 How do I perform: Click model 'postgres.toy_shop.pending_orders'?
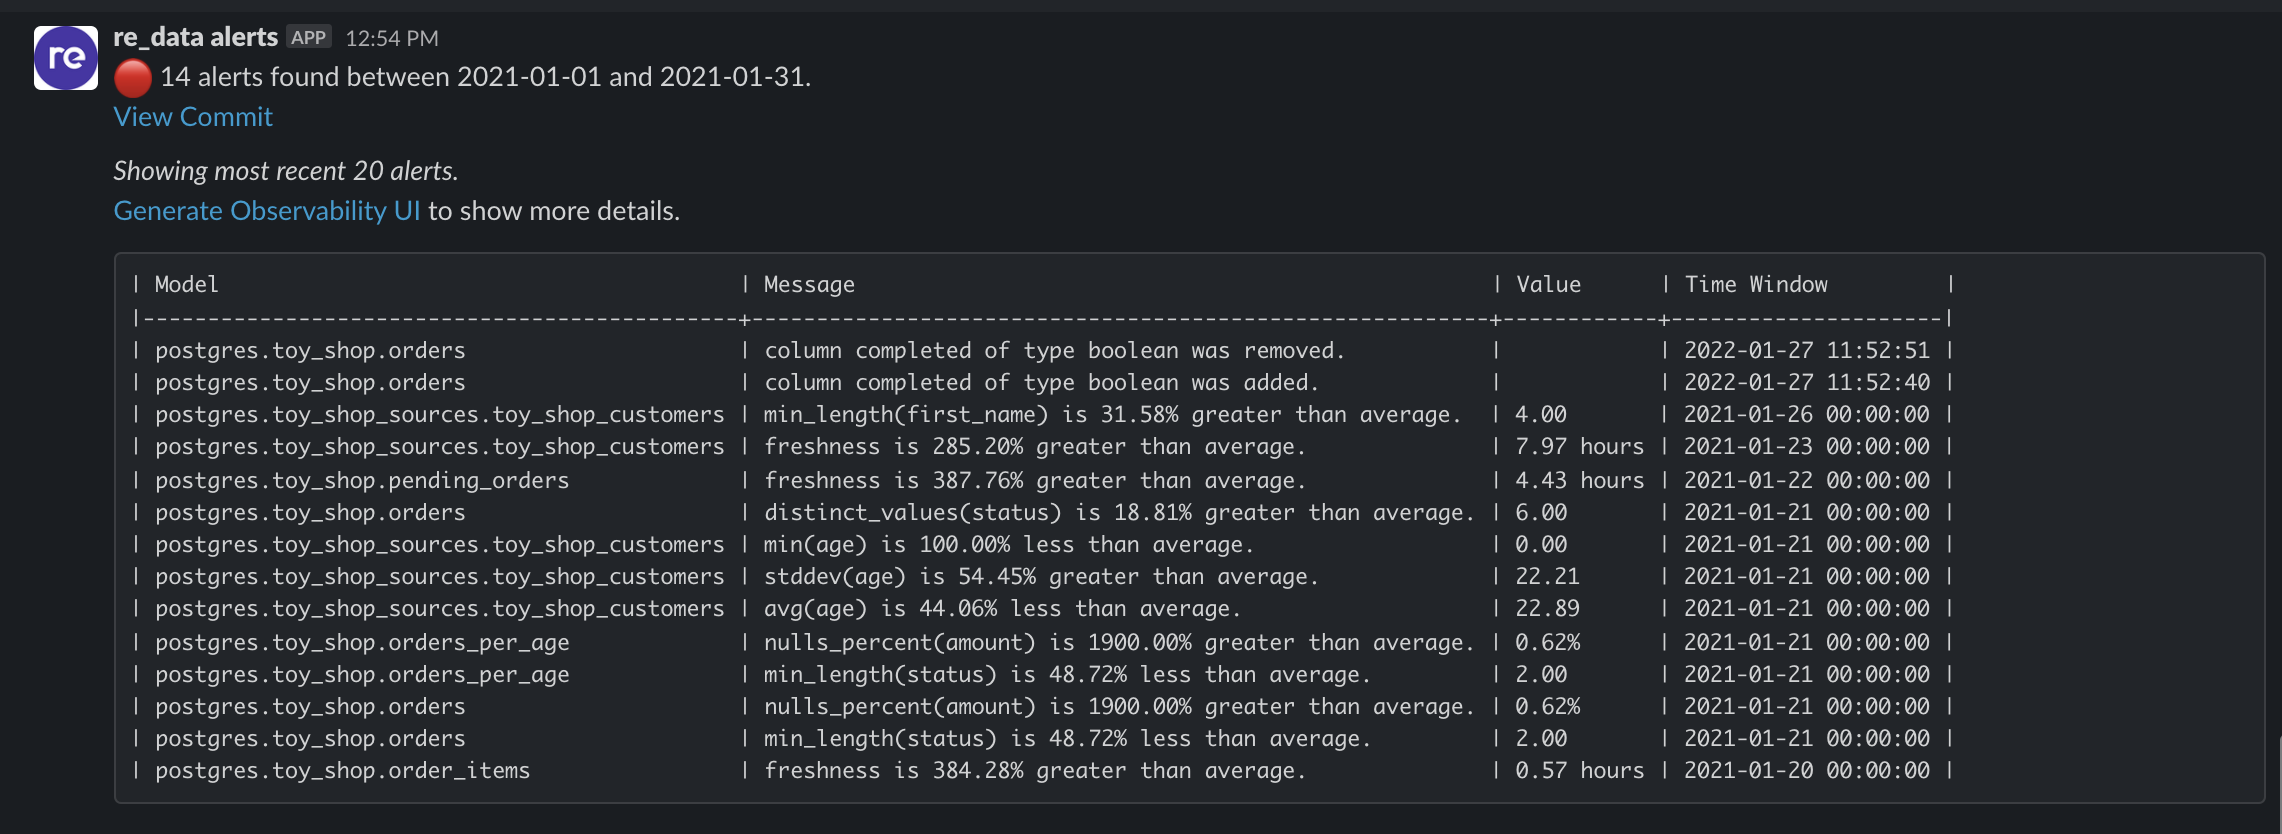[x=362, y=481]
